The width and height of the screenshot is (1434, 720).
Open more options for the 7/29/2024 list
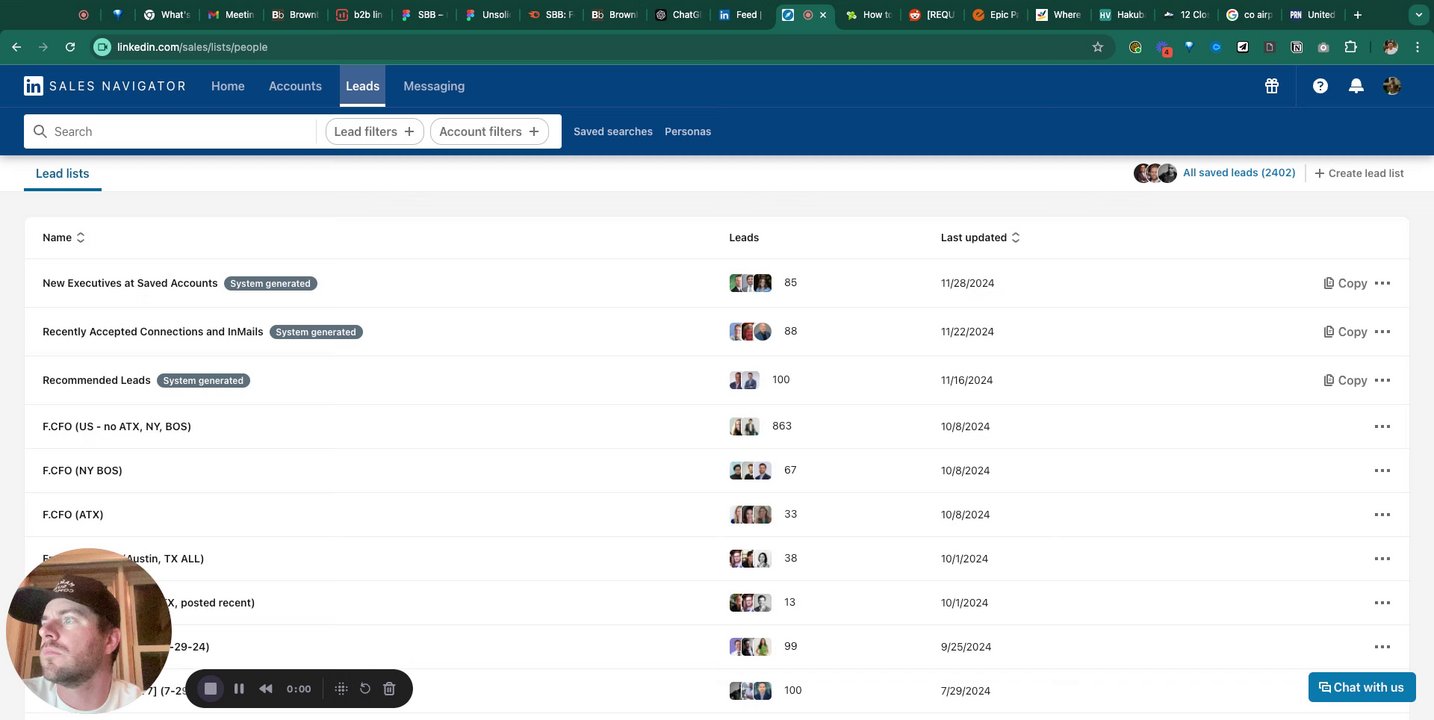click(x=1382, y=690)
